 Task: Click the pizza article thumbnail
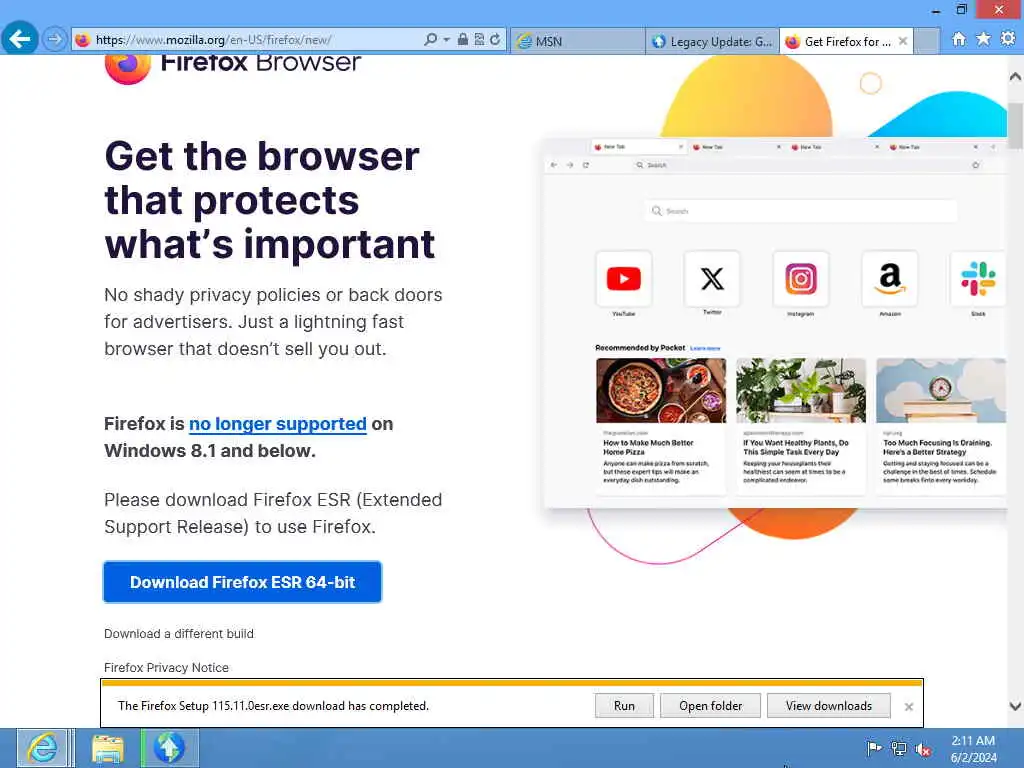[x=661, y=391]
